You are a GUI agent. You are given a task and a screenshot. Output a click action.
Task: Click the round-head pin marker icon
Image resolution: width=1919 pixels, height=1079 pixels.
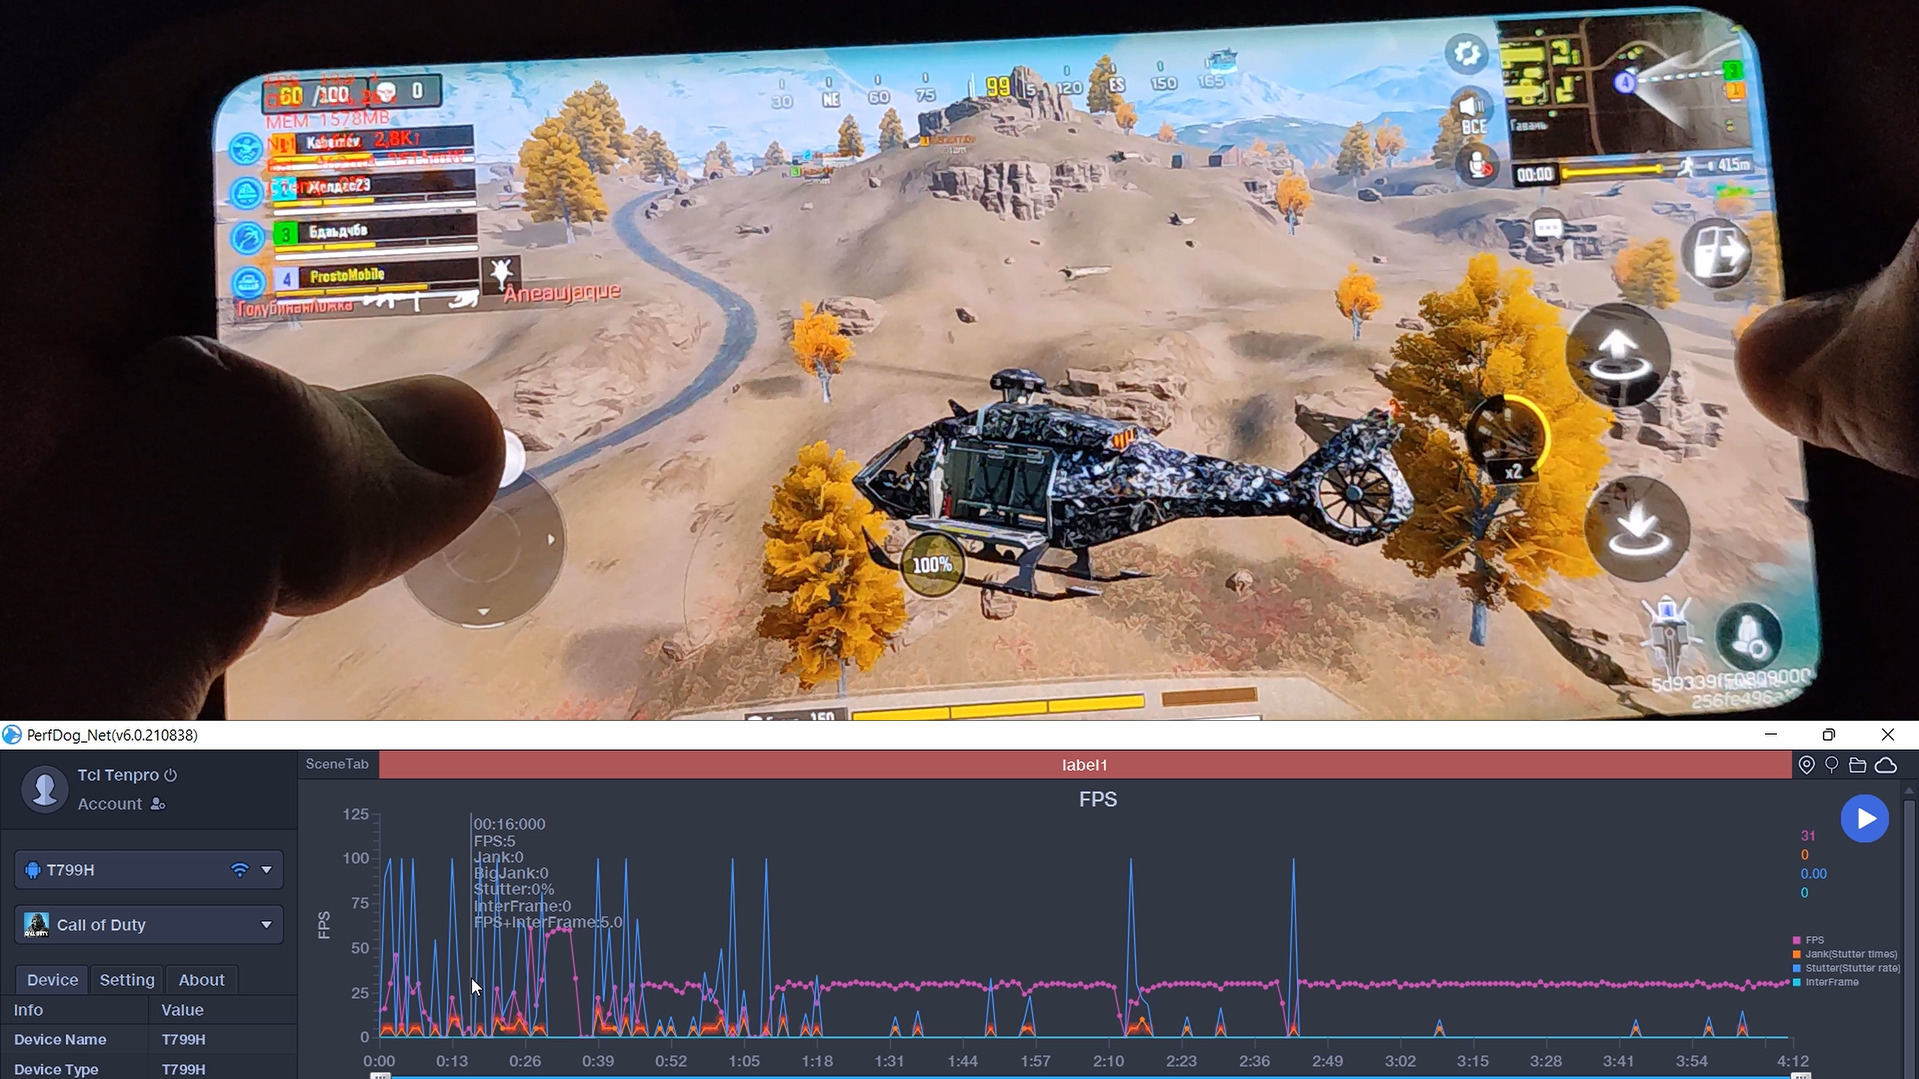pos(1831,765)
